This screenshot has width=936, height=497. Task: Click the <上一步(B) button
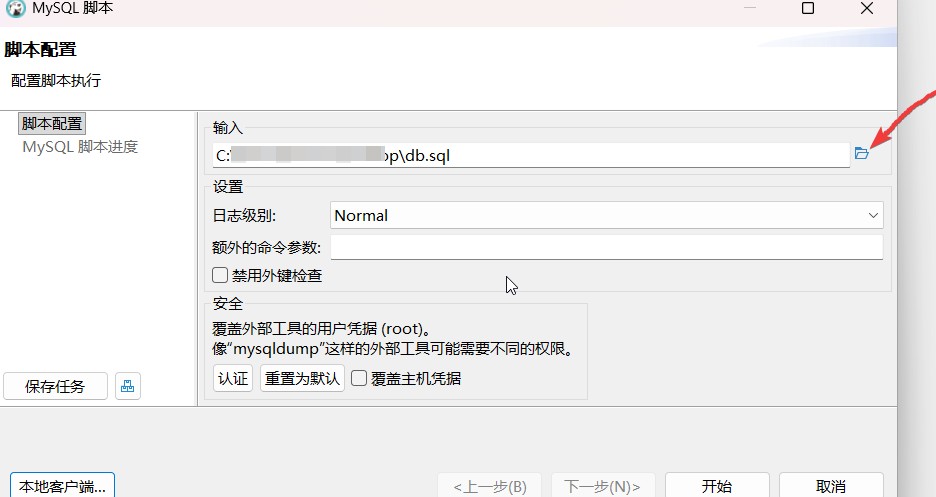tap(489, 486)
